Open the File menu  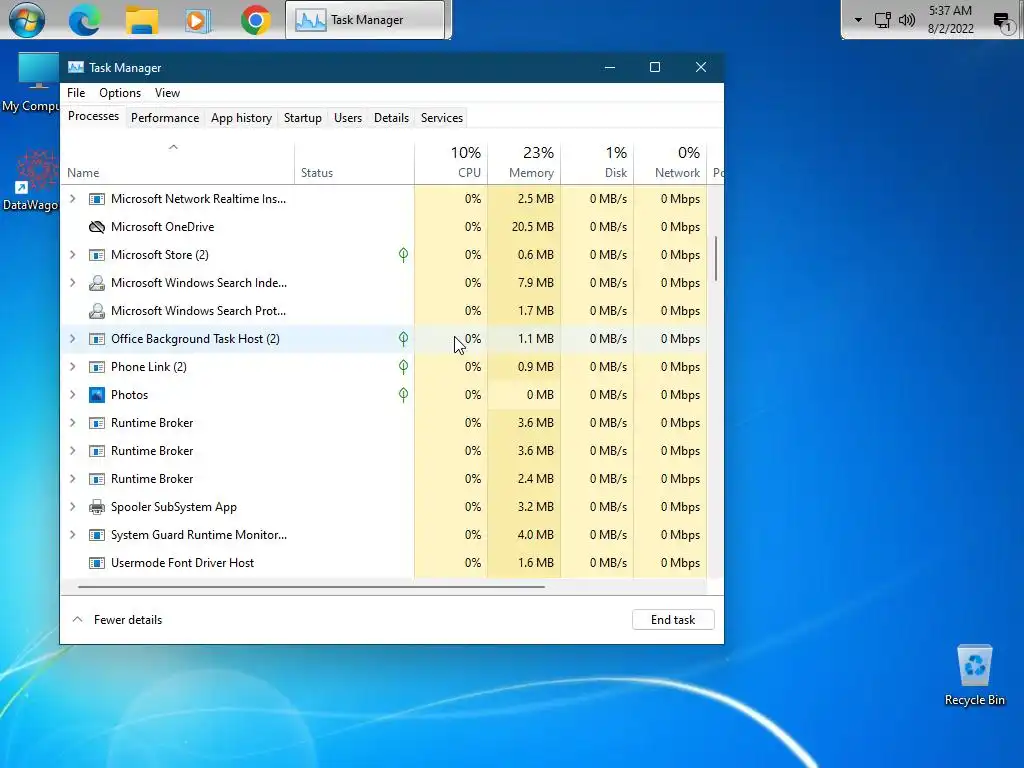point(76,93)
